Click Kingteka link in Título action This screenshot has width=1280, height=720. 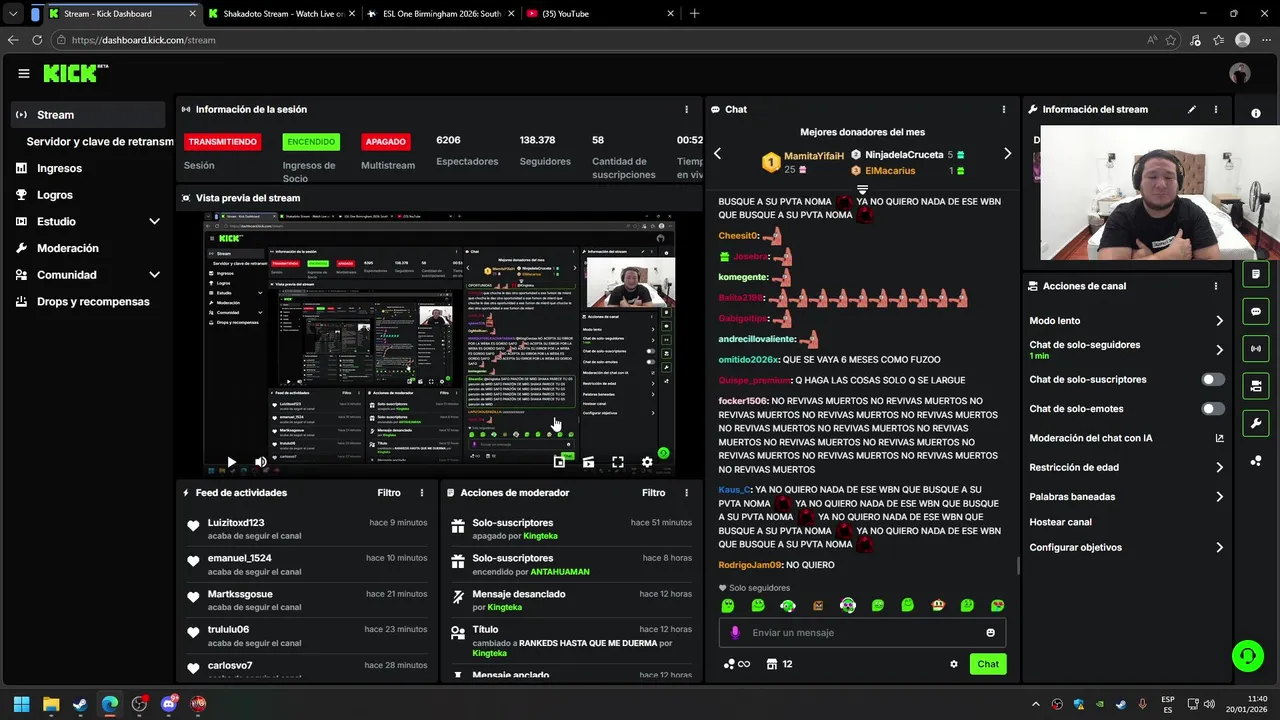[x=490, y=654]
